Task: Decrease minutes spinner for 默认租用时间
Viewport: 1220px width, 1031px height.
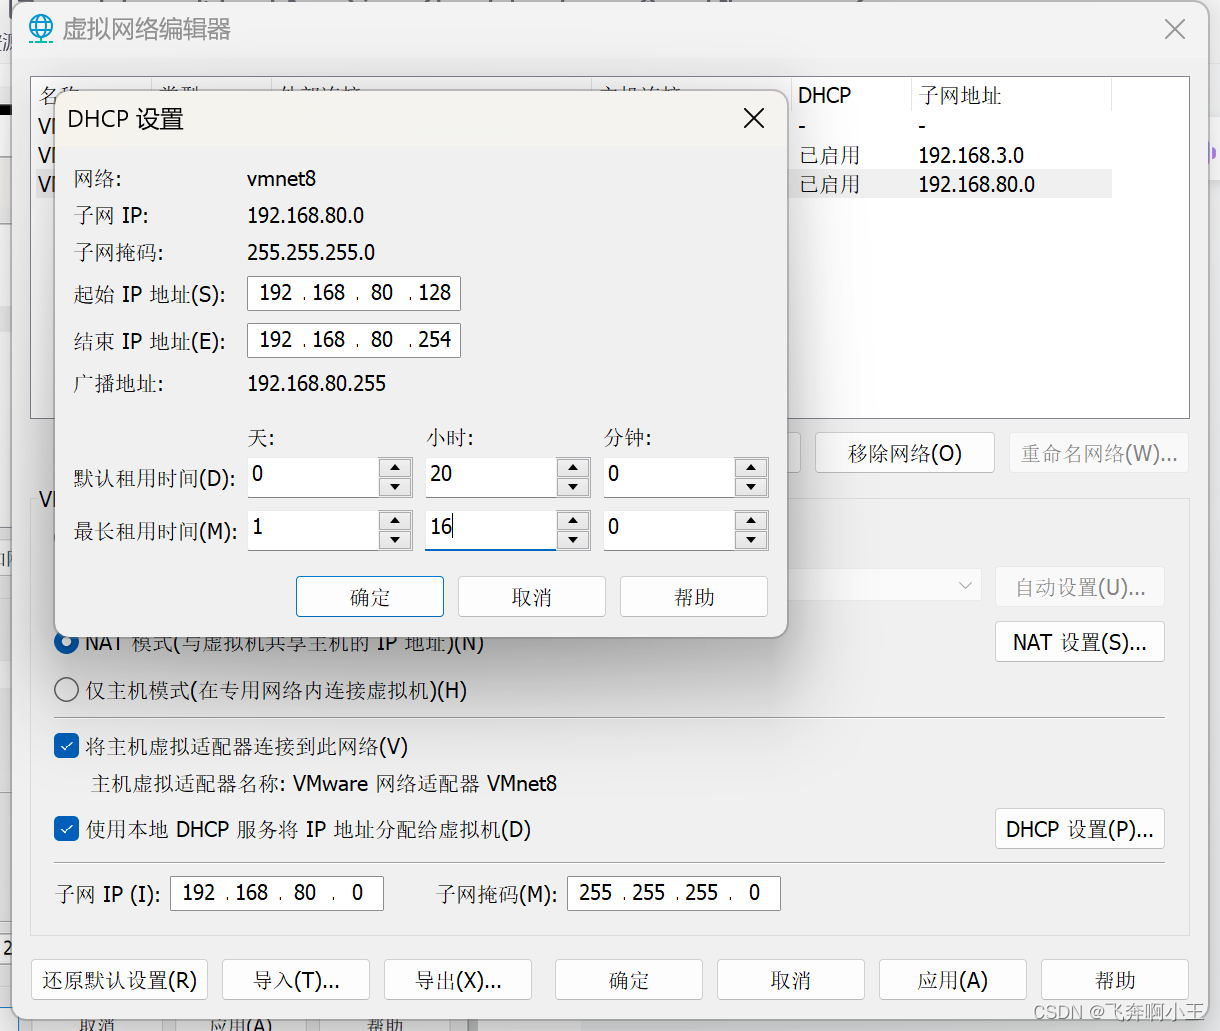Action: point(751,487)
